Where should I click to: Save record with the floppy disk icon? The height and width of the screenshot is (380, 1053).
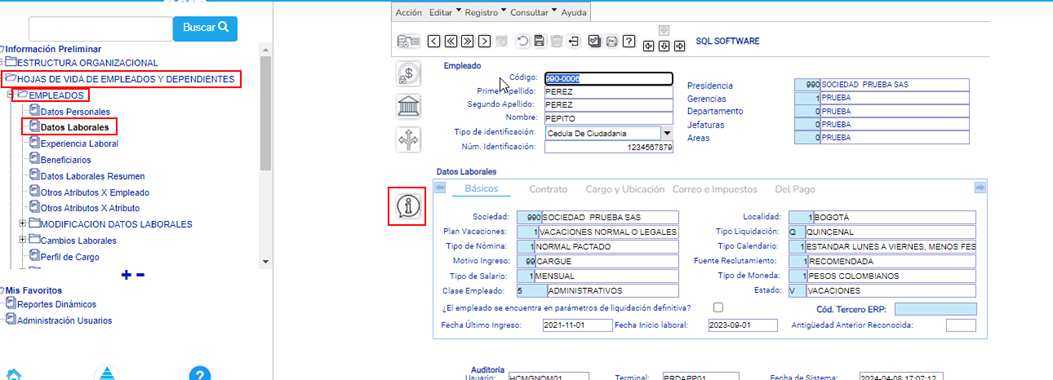539,41
